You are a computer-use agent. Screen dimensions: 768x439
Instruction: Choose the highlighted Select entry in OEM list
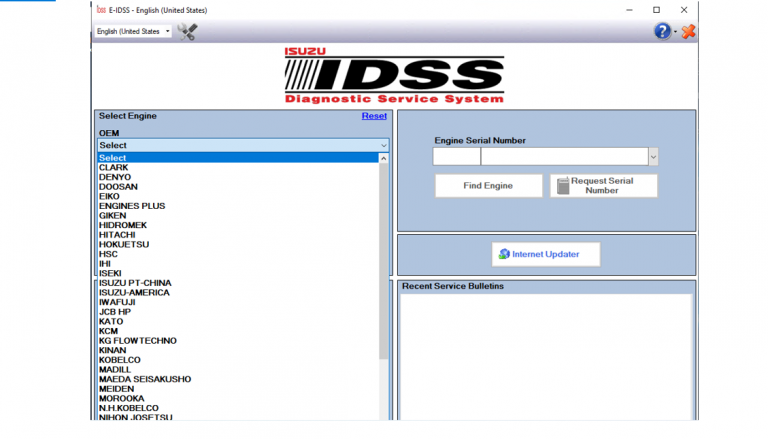pos(238,158)
